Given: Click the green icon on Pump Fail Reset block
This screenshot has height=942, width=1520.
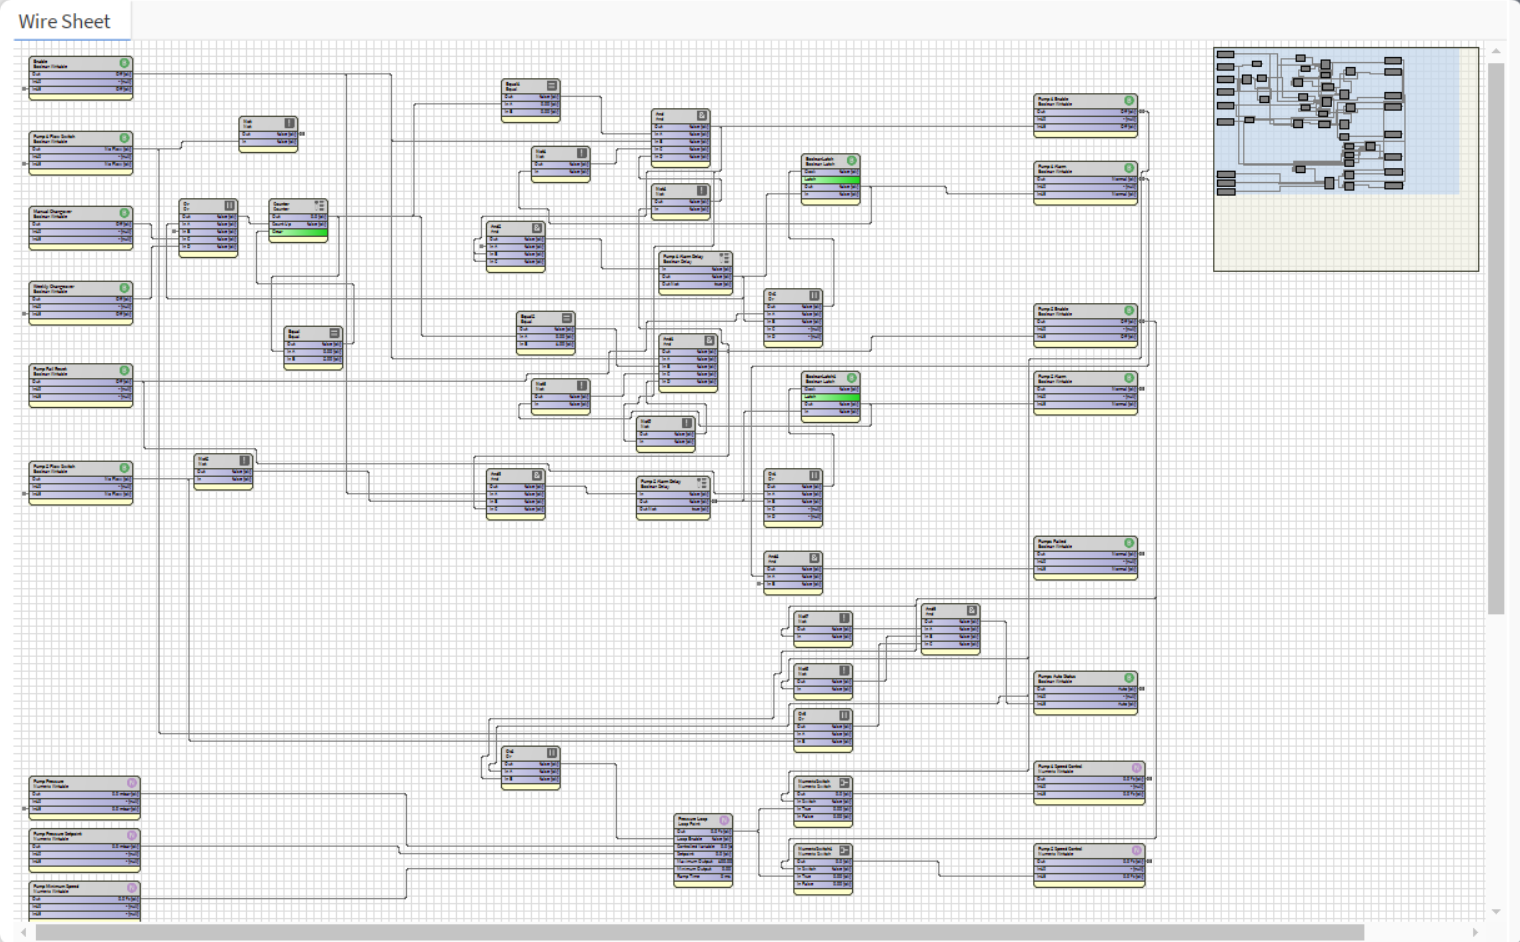Looking at the screenshot, I should [x=125, y=371].
